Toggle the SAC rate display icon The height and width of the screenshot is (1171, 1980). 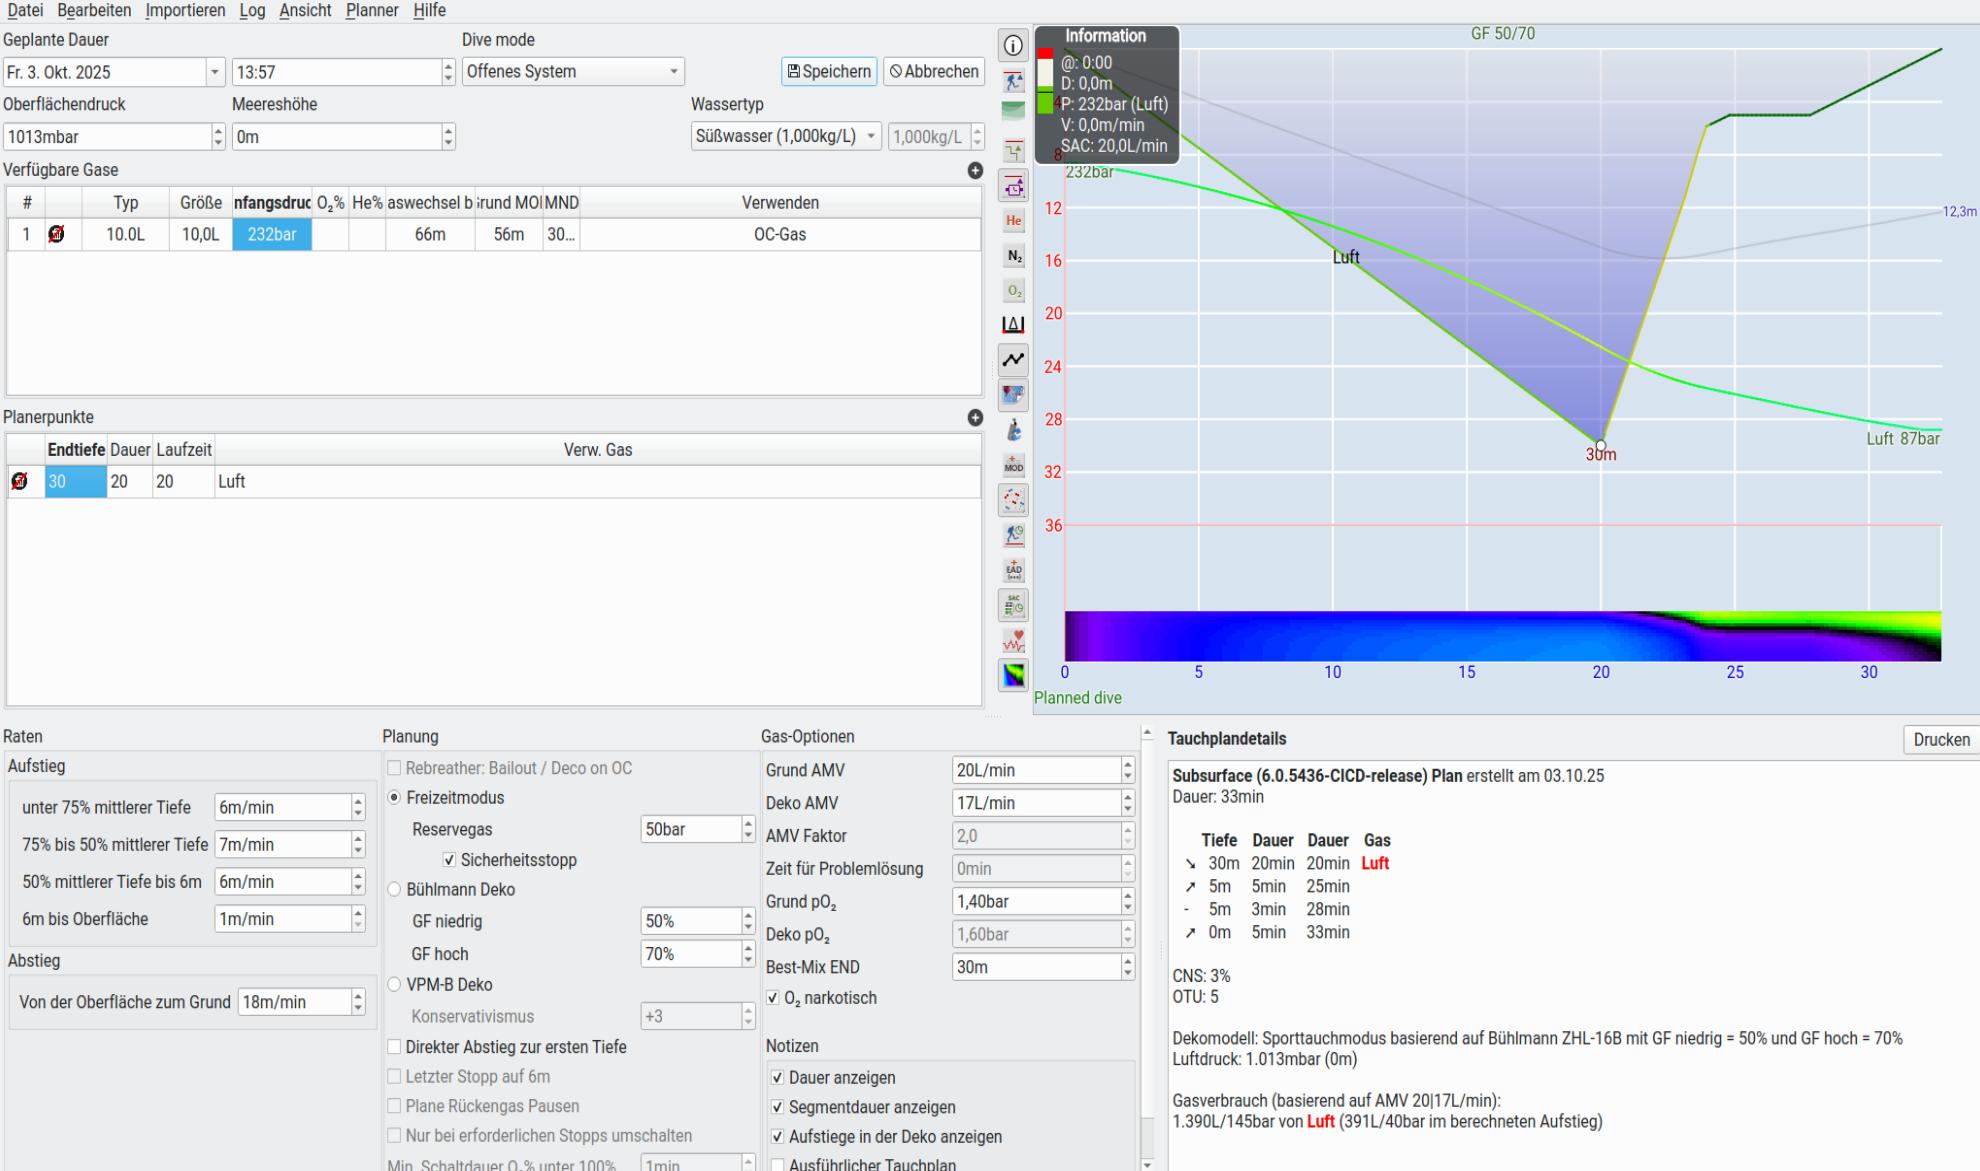pos(1013,605)
